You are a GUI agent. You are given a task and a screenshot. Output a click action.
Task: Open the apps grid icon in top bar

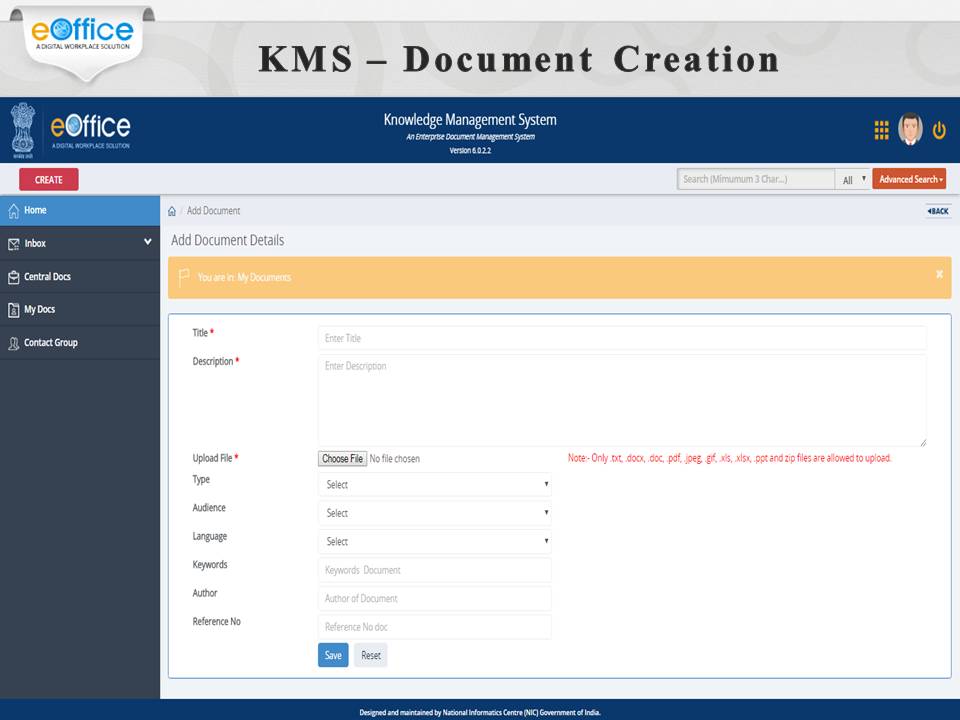(880, 130)
